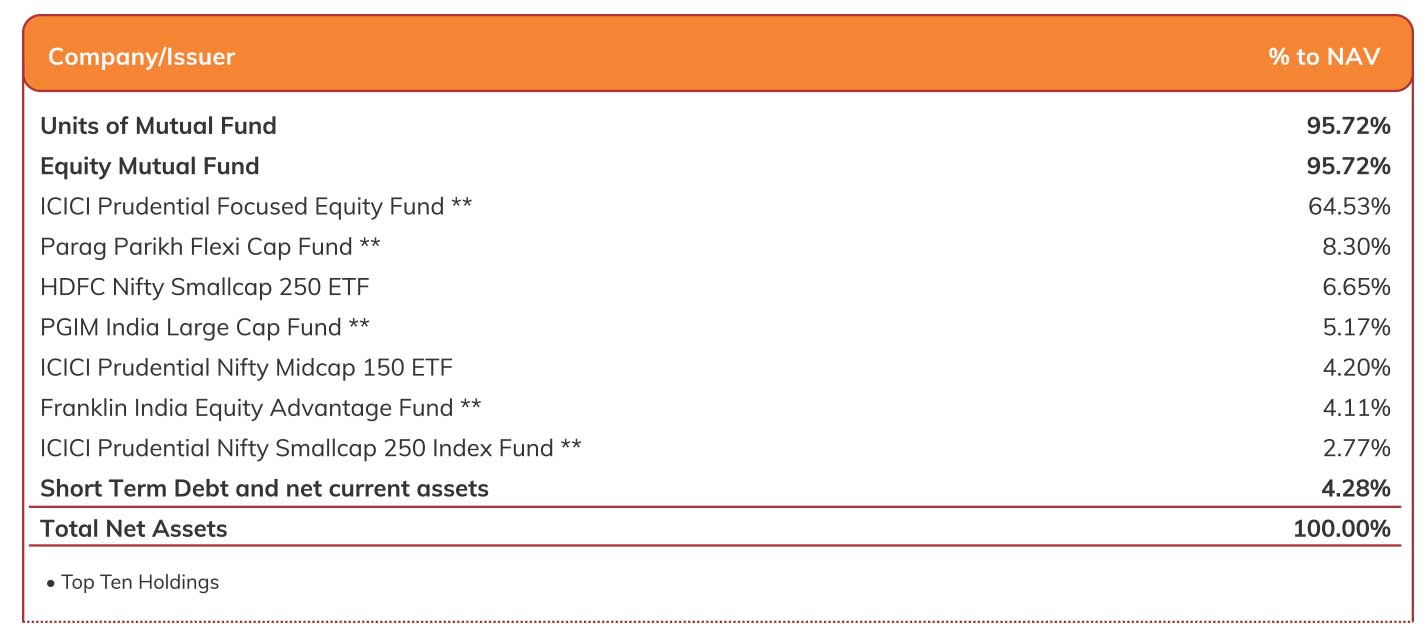This screenshot has height=634, width=1425.
Task: Click the 64.53% NAV value
Action: 1349,207
